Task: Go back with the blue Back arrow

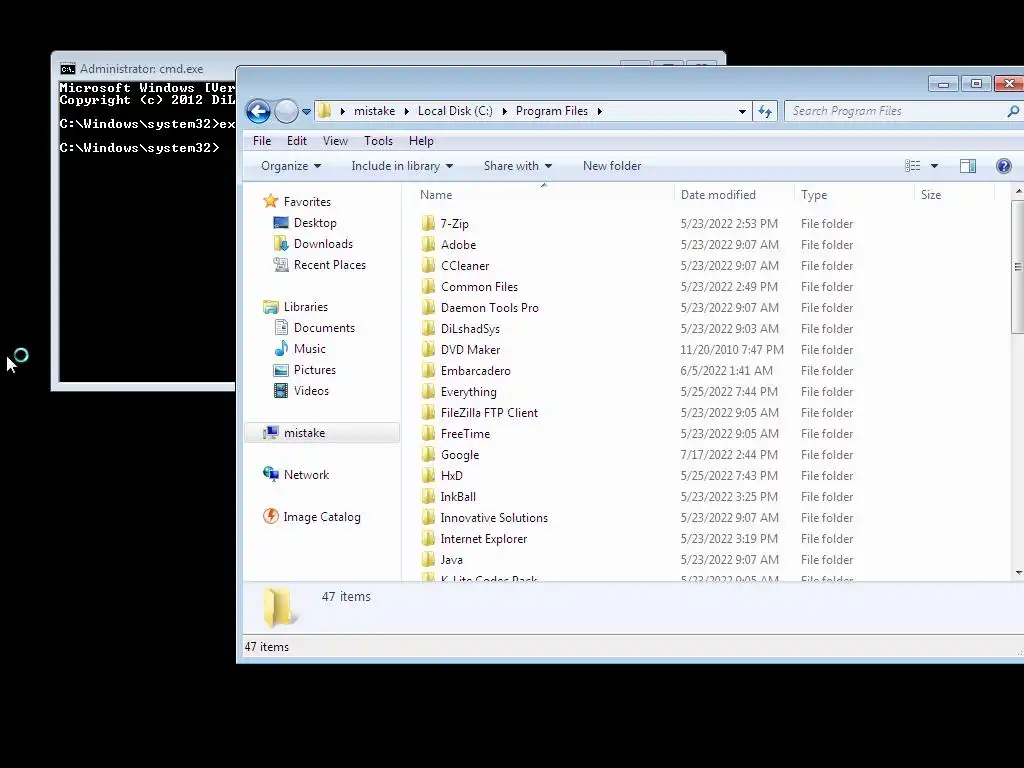Action: coord(258,112)
